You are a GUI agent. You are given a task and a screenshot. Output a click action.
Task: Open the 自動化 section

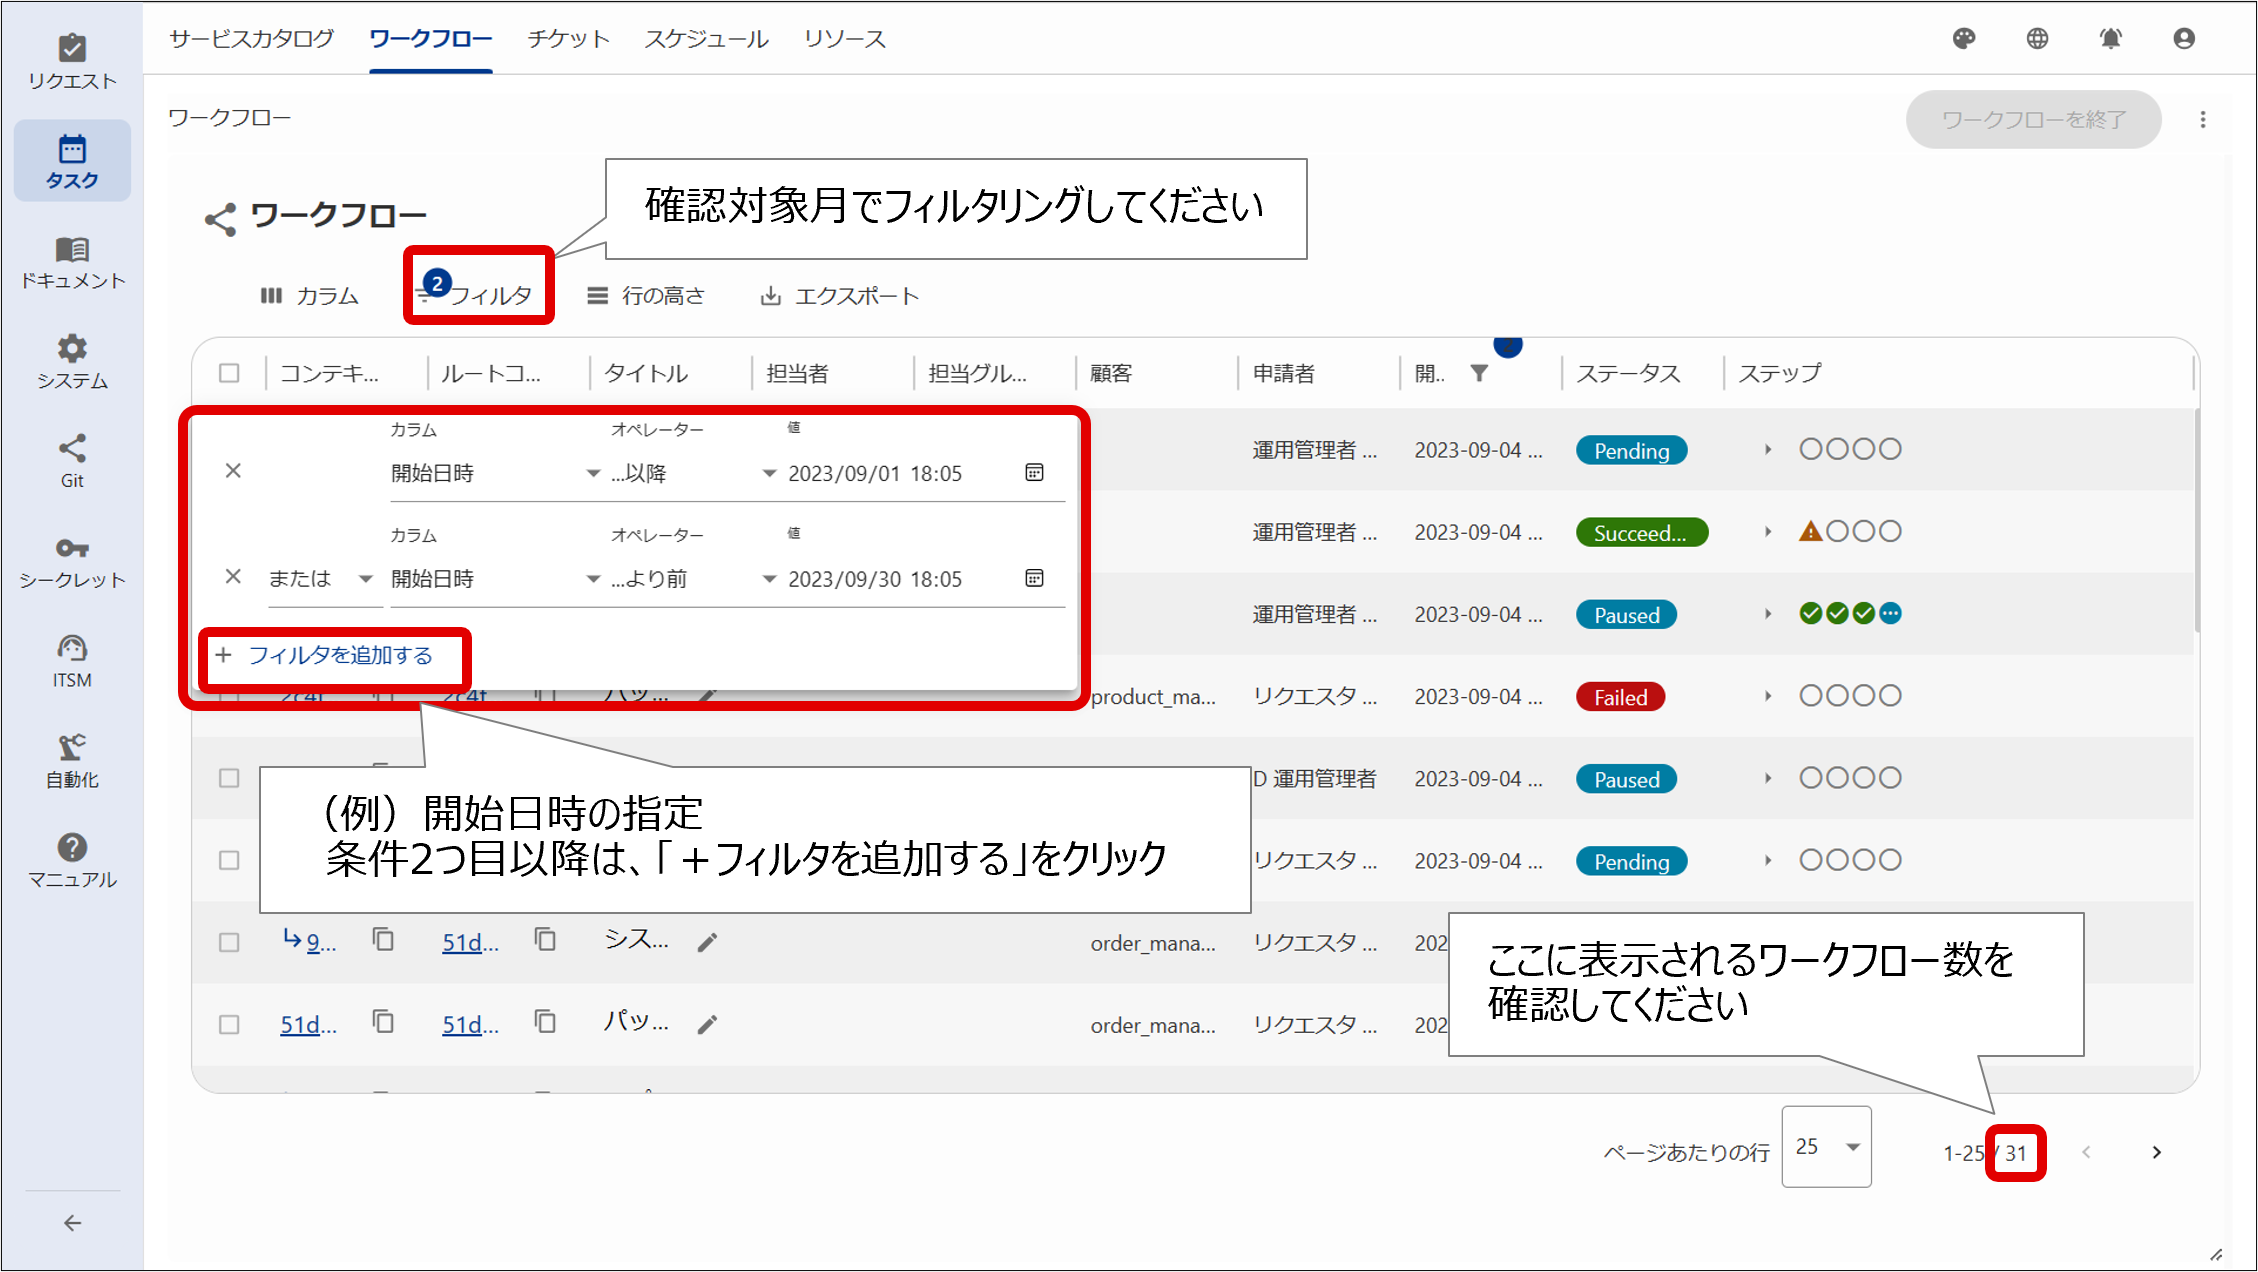pos(71,760)
